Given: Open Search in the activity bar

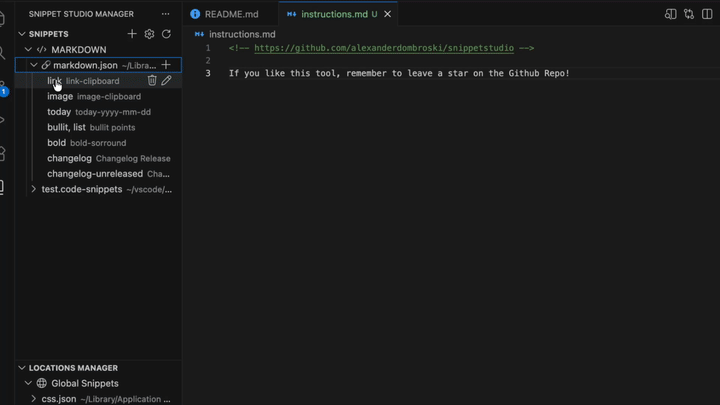Looking at the screenshot, I should point(2,53).
